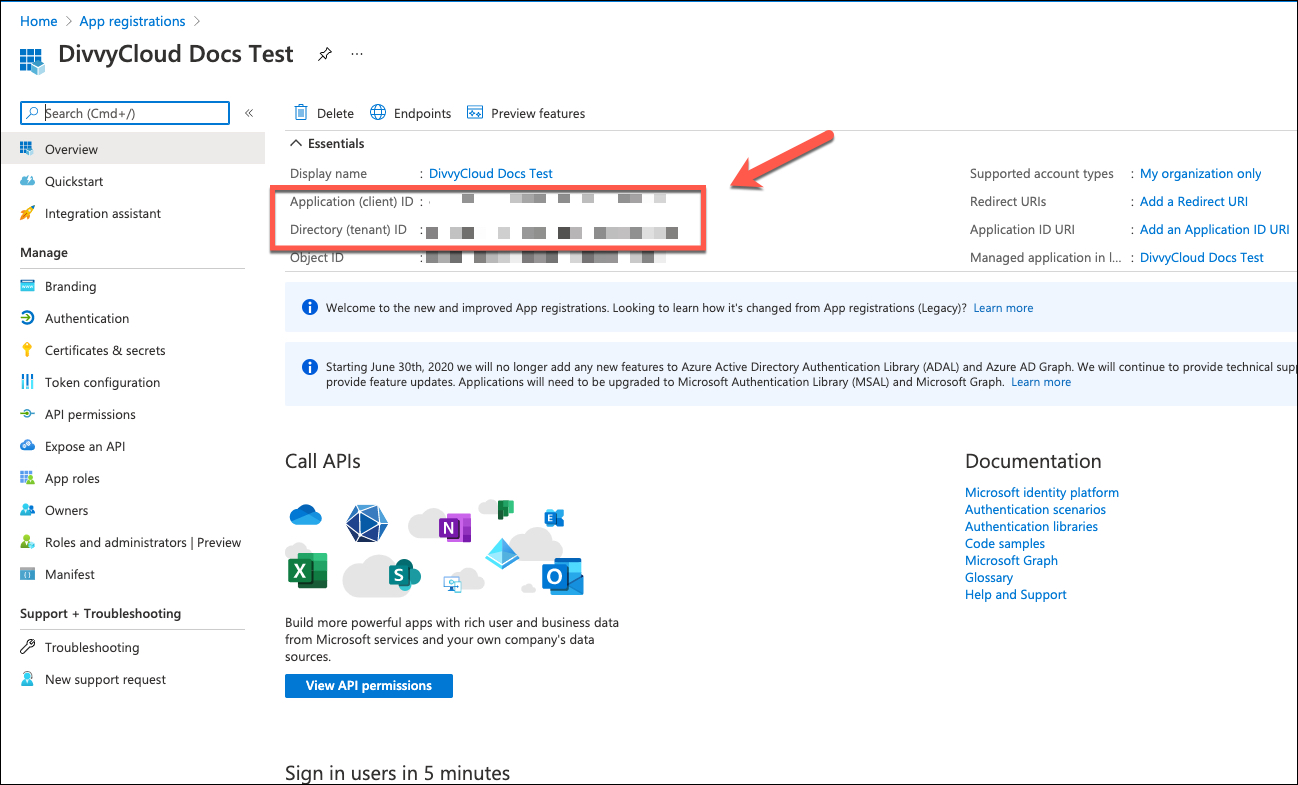Open the Authentication libraries link
The width and height of the screenshot is (1298, 785).
point(1031,526)
